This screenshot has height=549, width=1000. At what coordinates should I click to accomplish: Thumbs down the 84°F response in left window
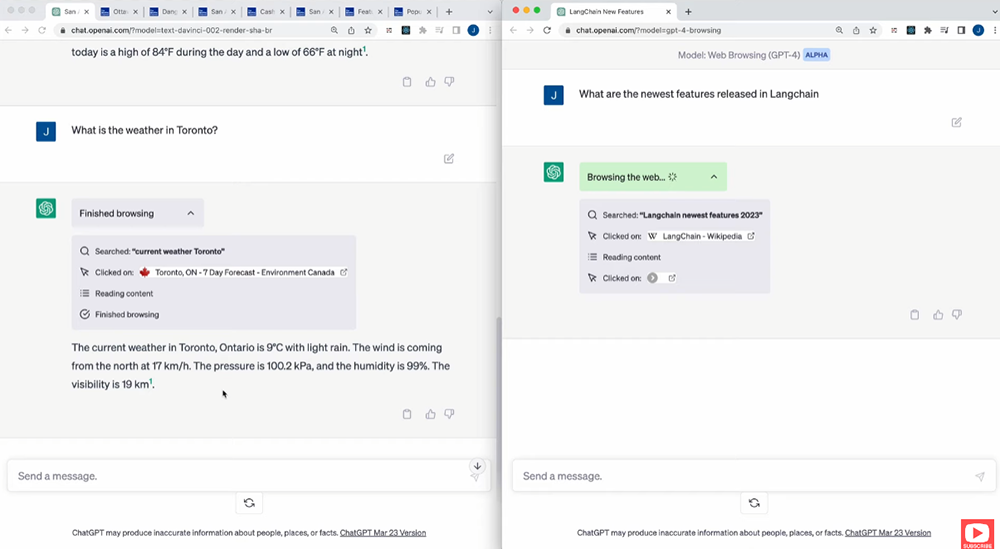(449, 82)
